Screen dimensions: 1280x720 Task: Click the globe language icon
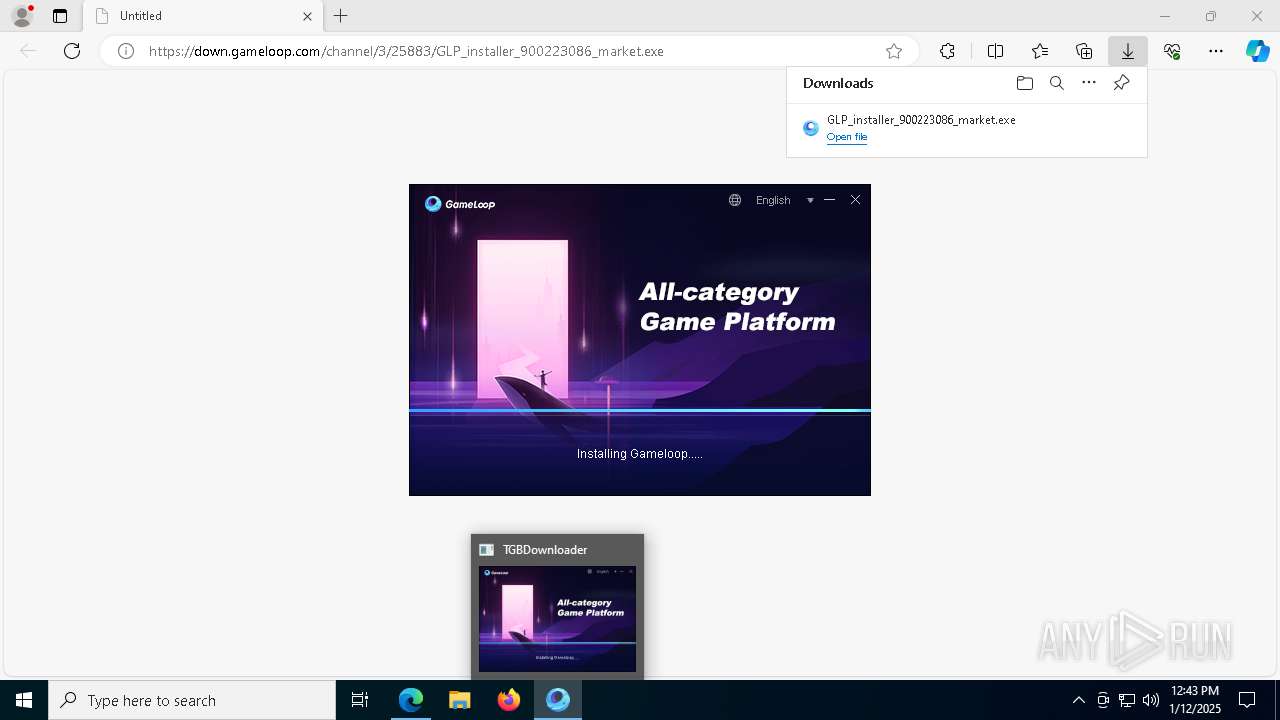735,200
